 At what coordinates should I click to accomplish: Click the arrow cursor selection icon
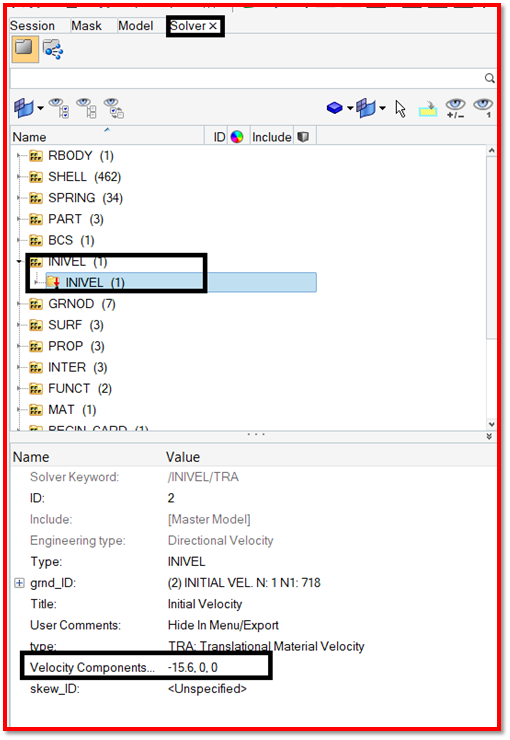[401, 109]
